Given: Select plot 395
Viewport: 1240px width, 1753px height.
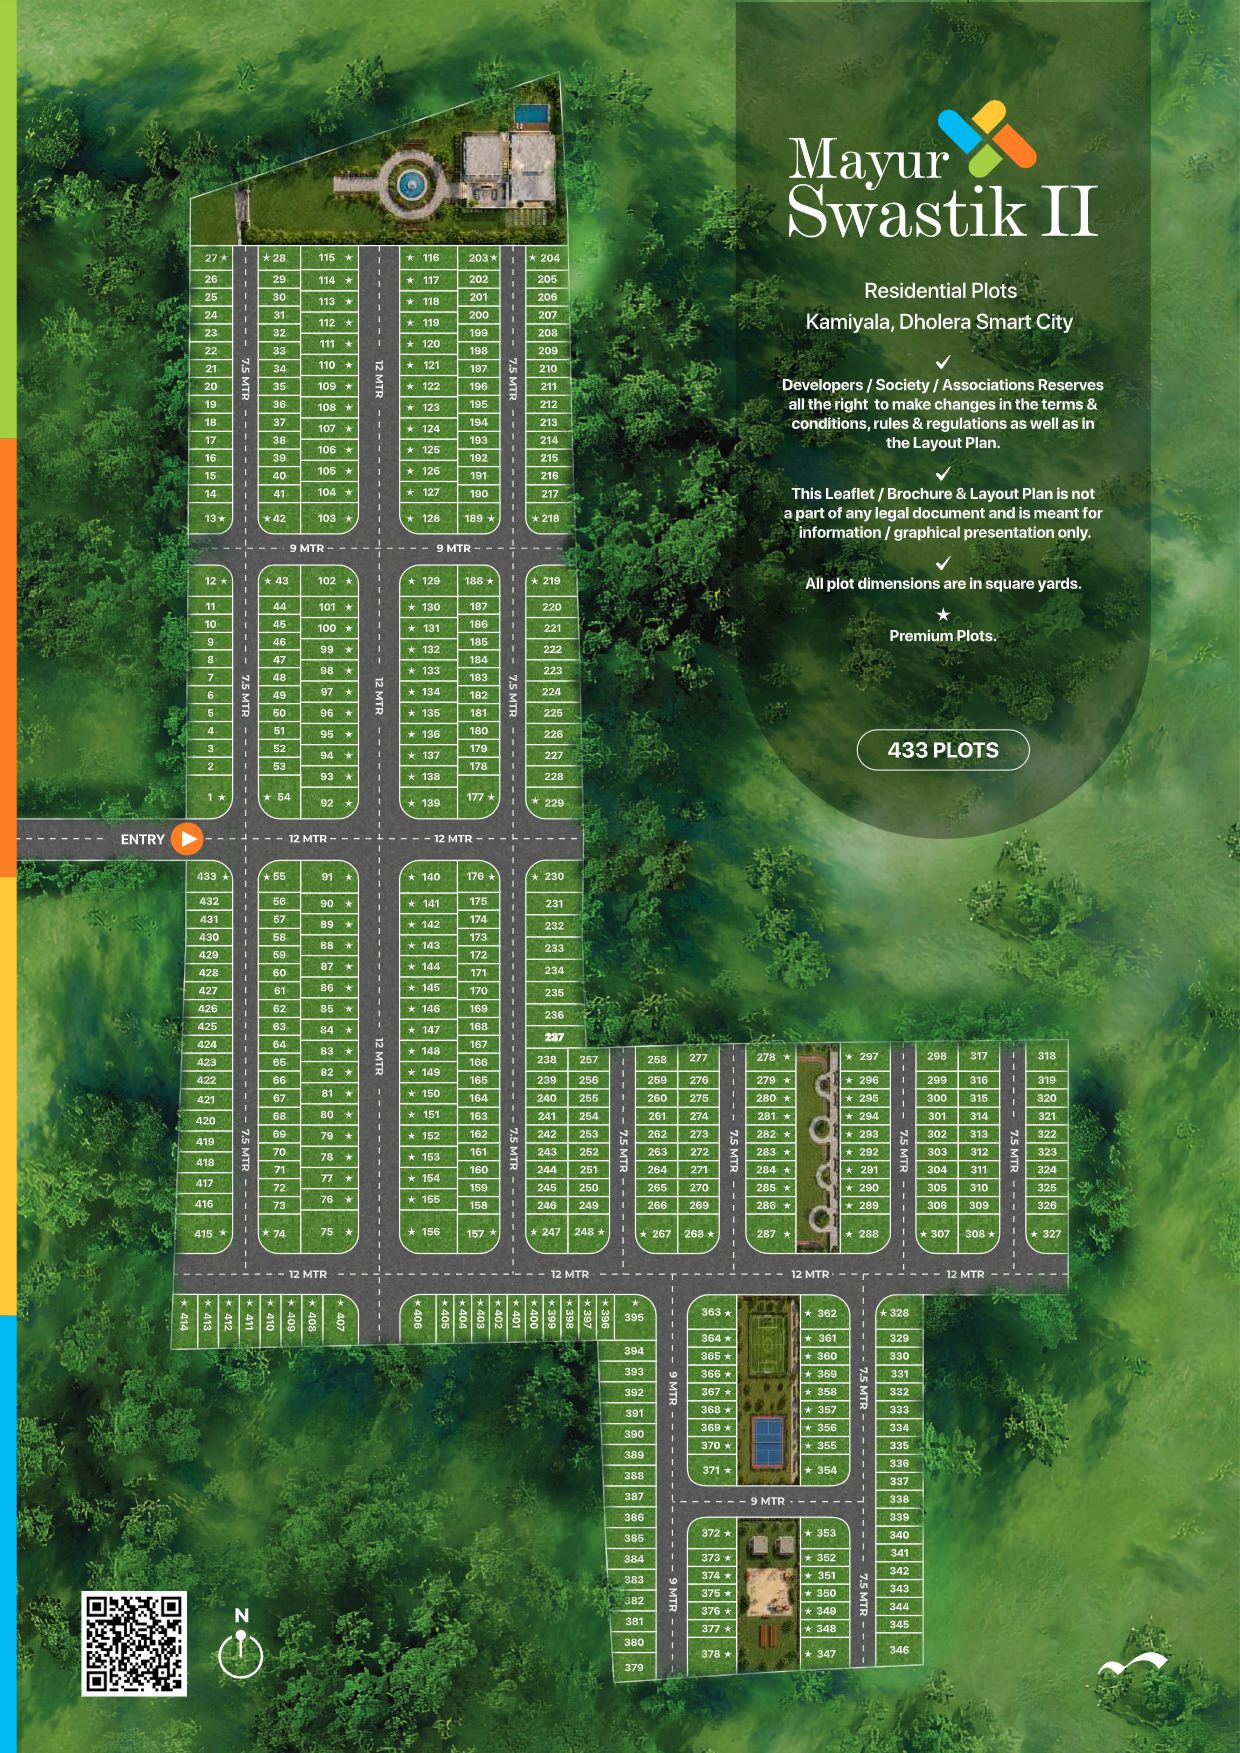Looking at the screenshot, I should click(634, 1317).
